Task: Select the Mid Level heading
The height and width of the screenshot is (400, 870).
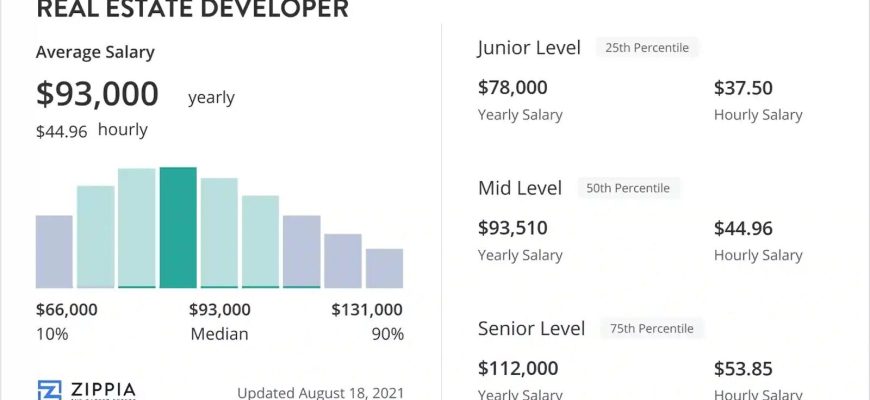Action: 520,188
